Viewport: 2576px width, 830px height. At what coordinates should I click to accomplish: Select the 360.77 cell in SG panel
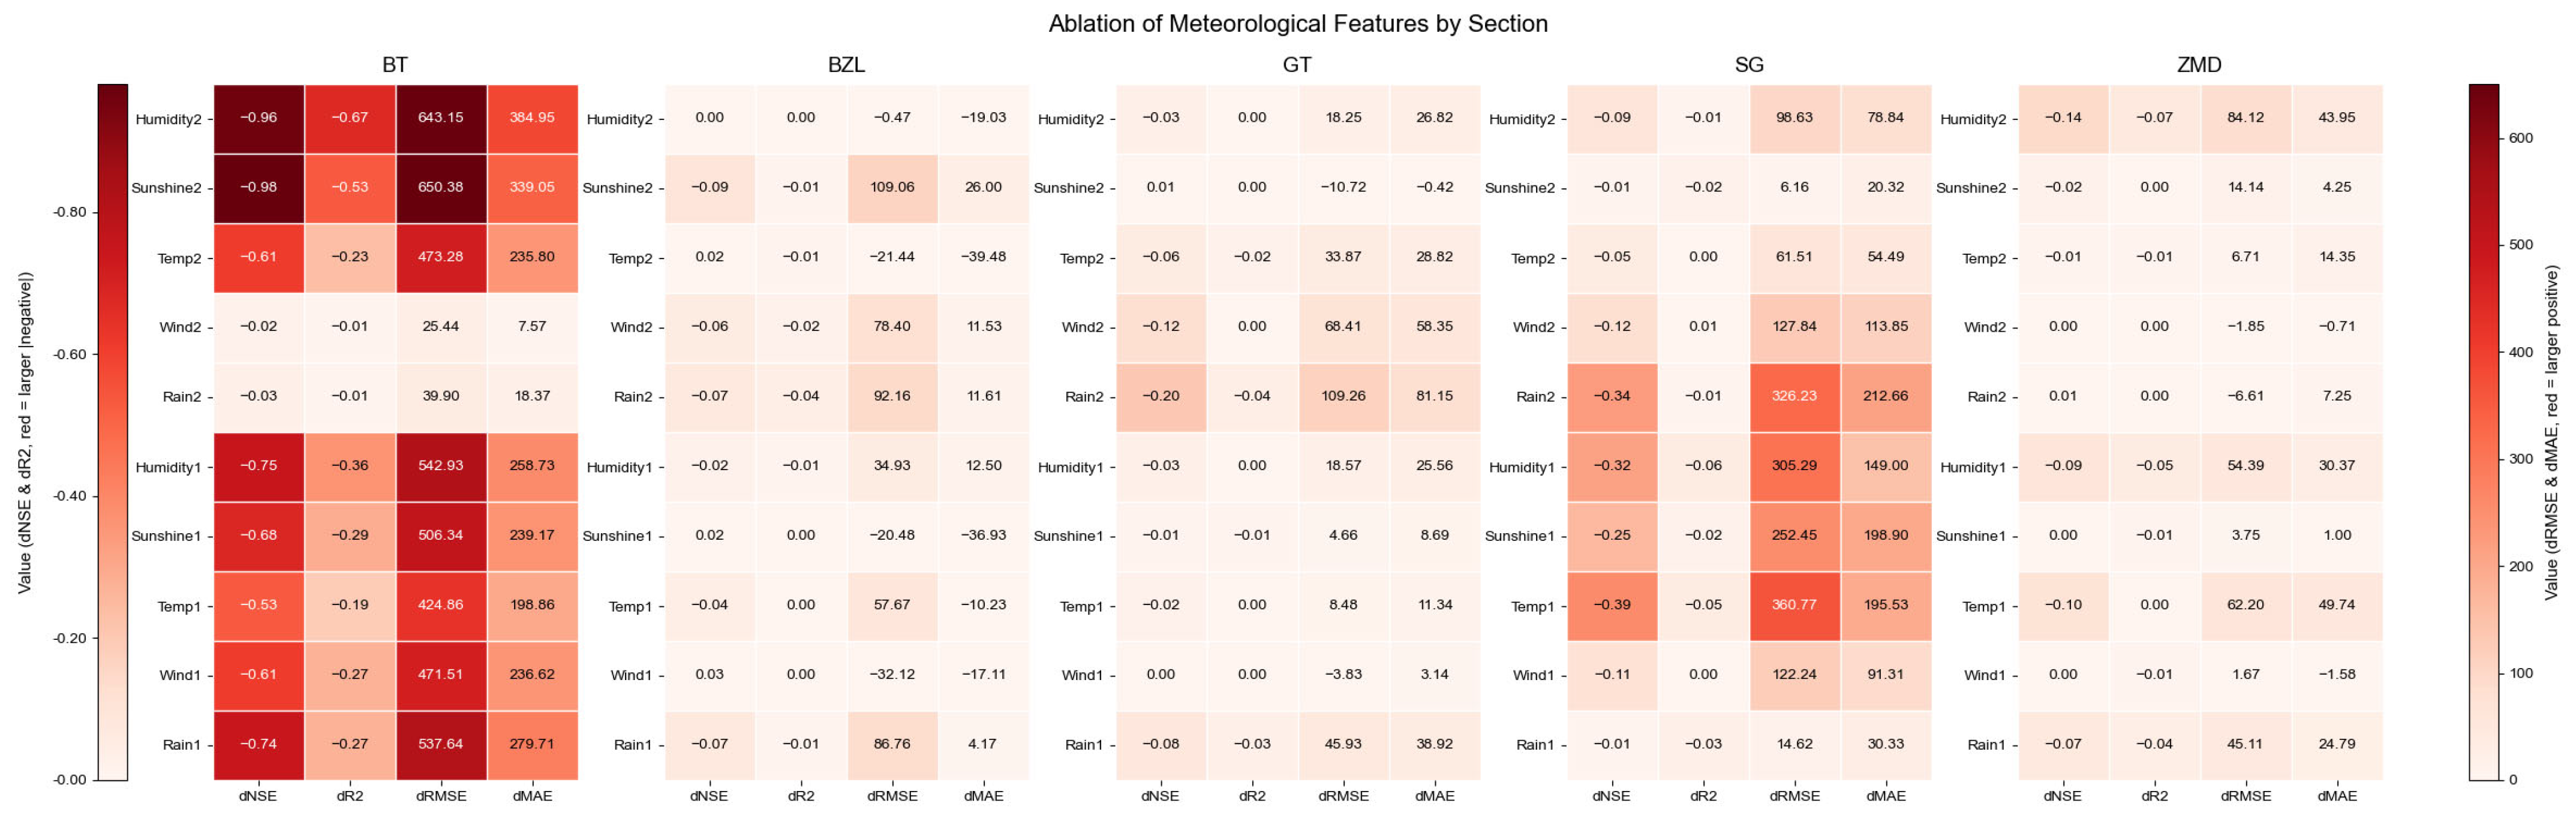[x=1794, y=605]
